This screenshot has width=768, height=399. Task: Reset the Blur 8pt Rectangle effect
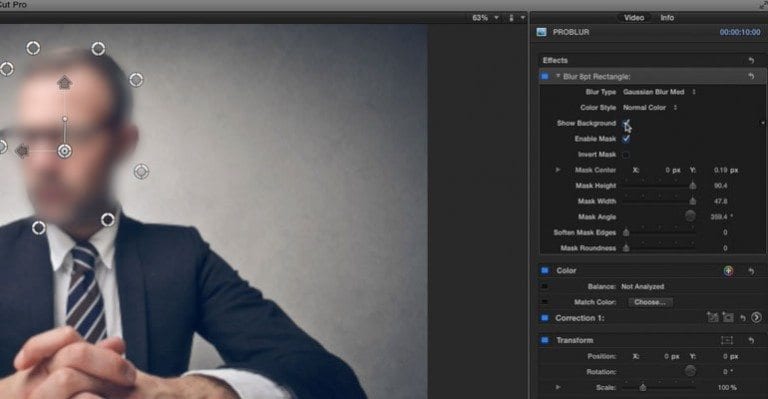tap(751, 76)
